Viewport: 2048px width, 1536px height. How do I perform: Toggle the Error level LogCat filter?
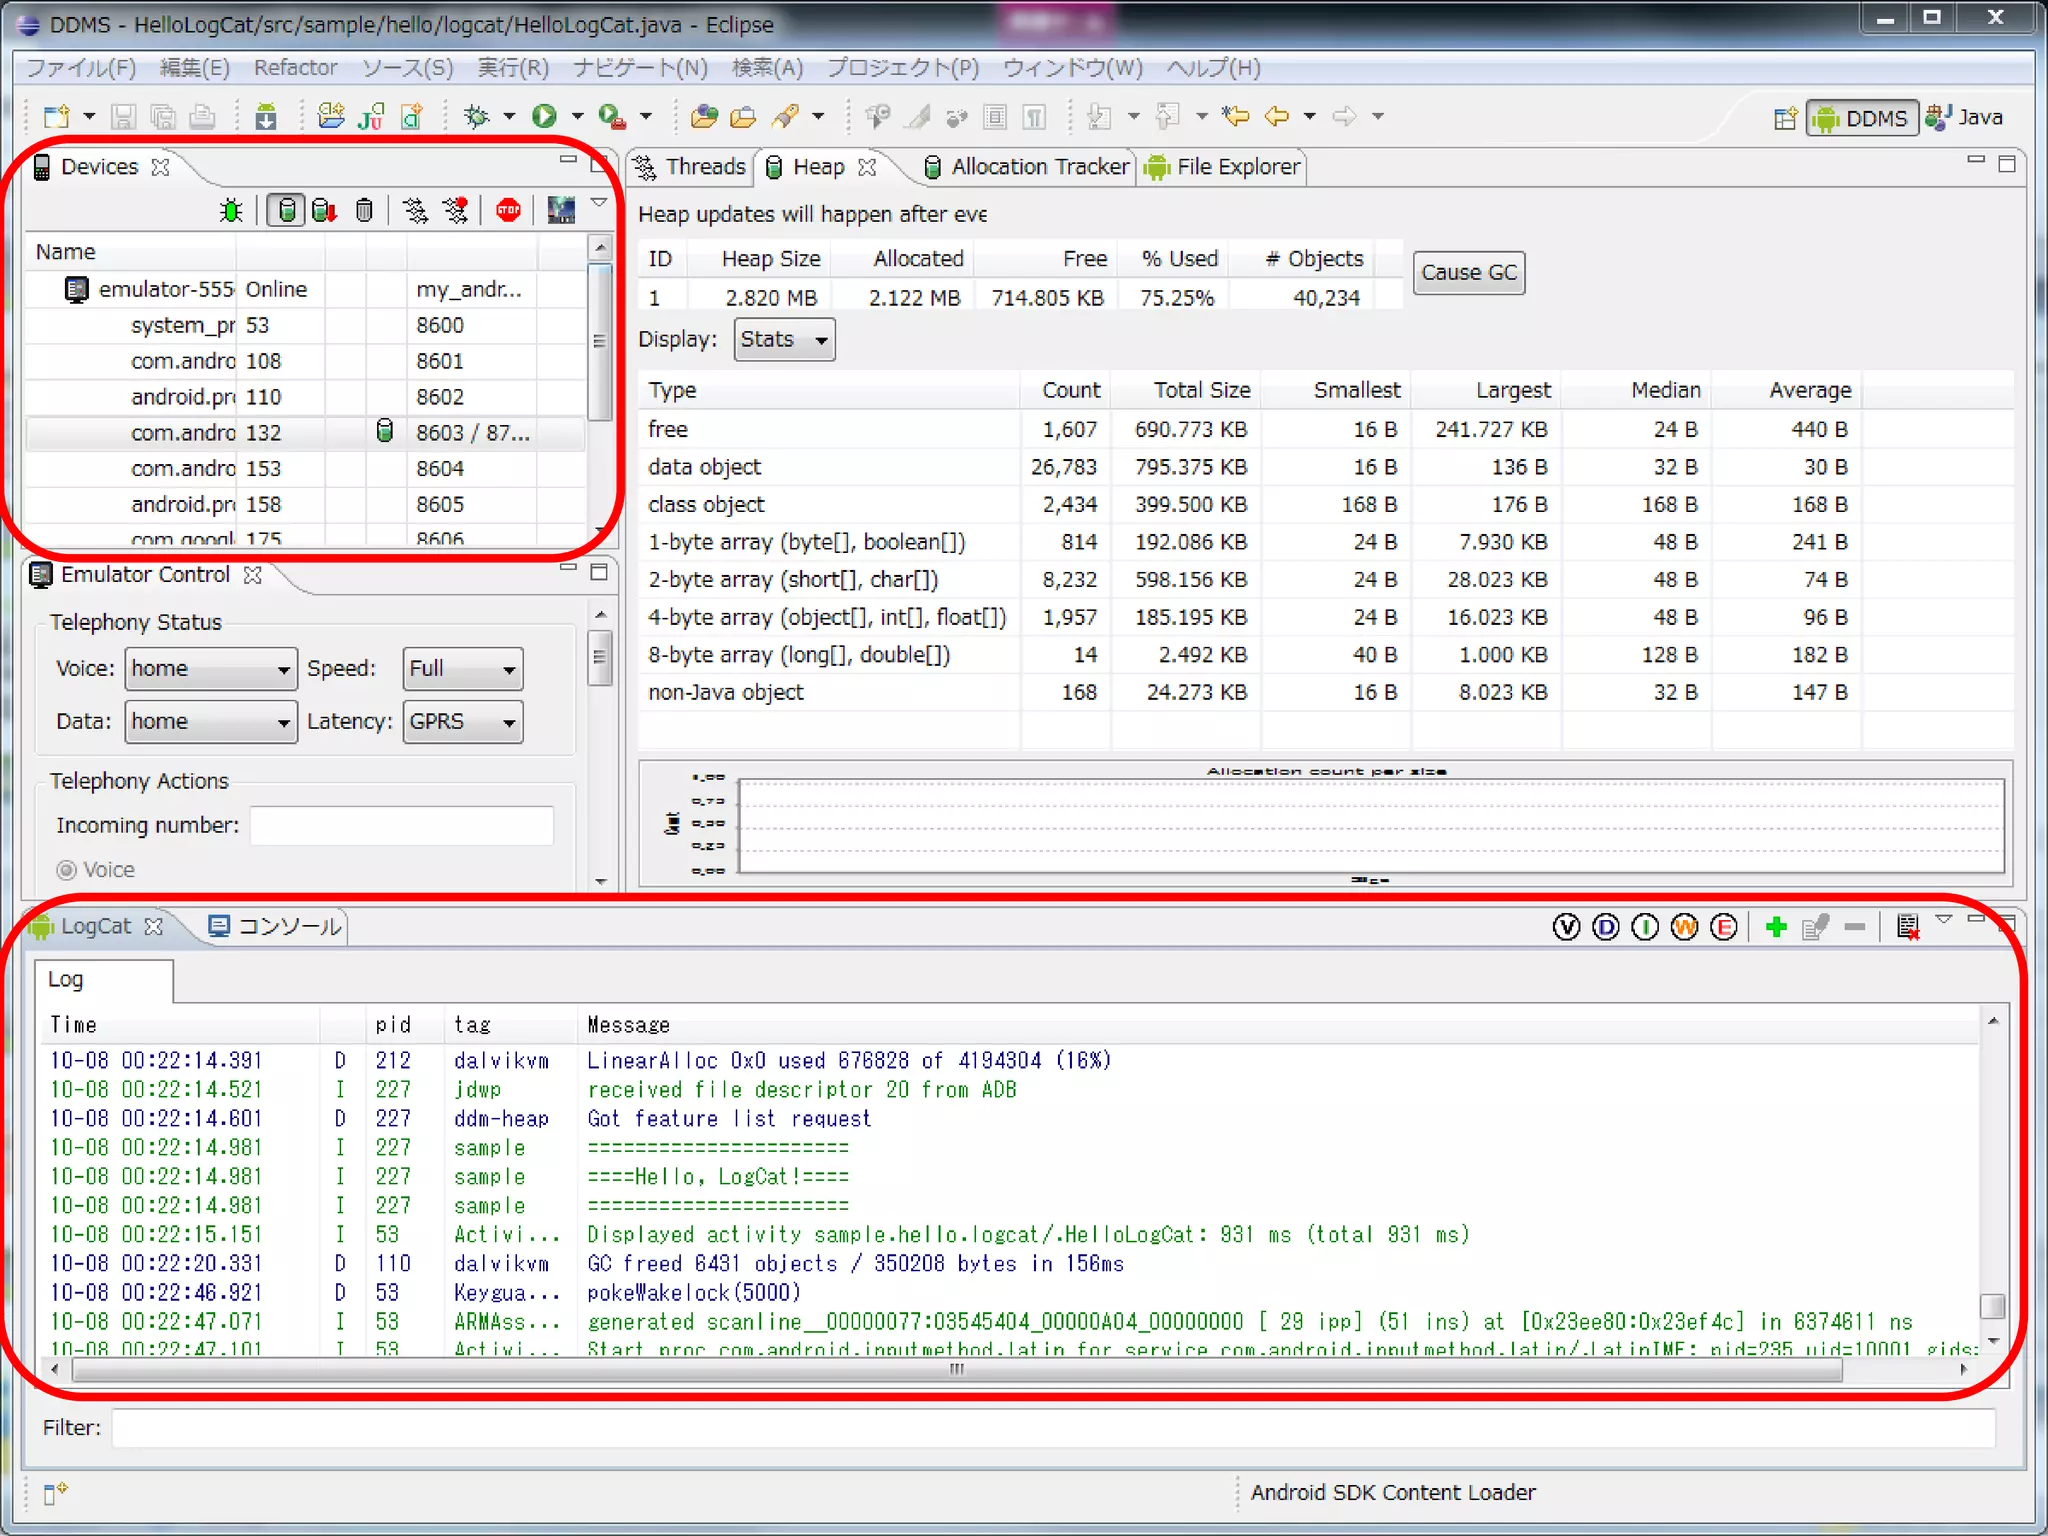point(1723,927)
